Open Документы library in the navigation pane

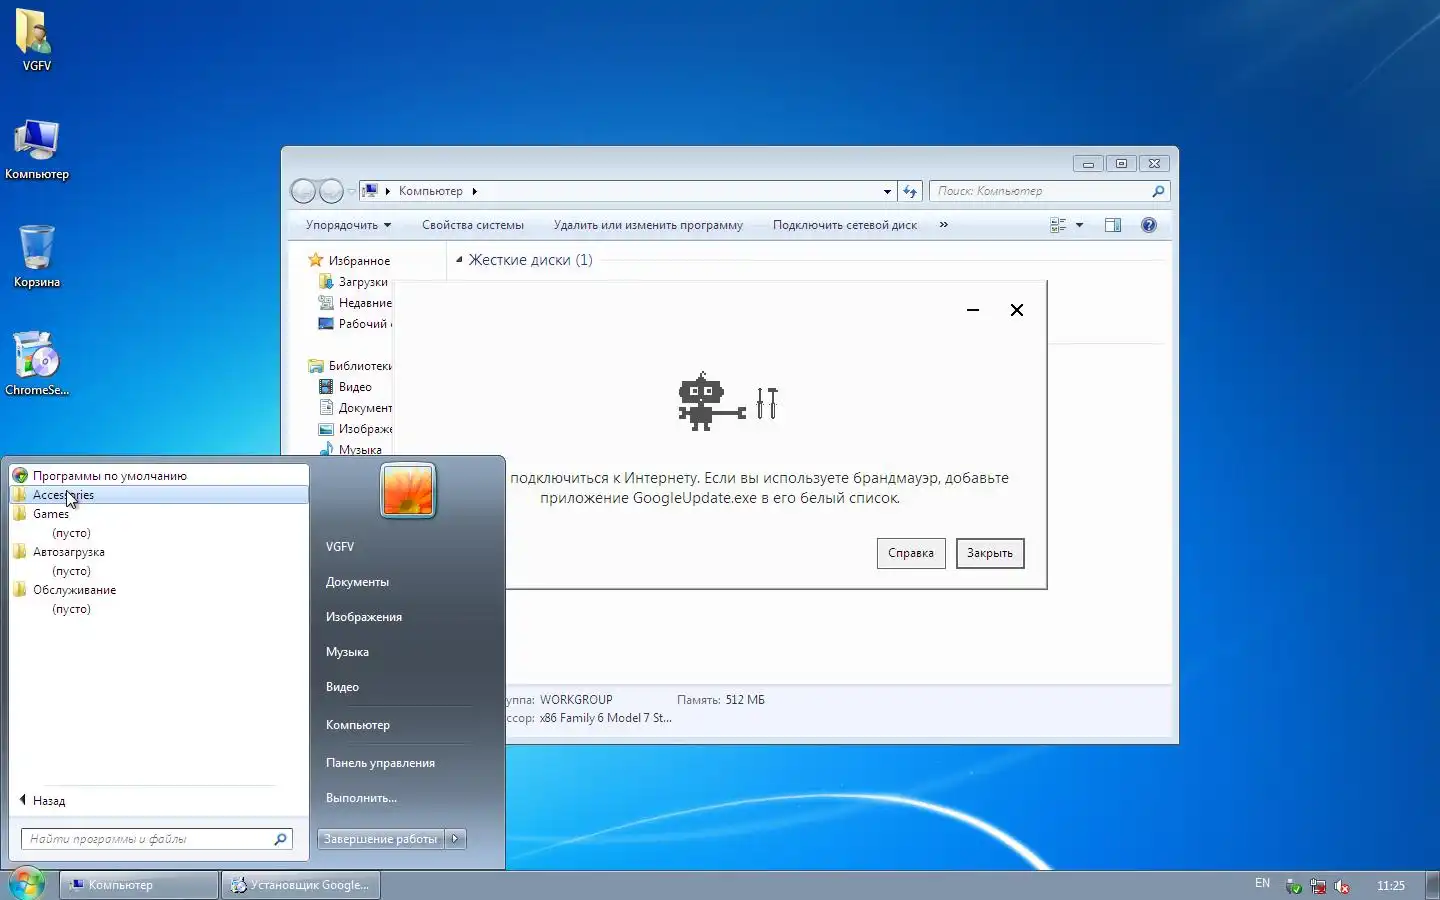355,408
